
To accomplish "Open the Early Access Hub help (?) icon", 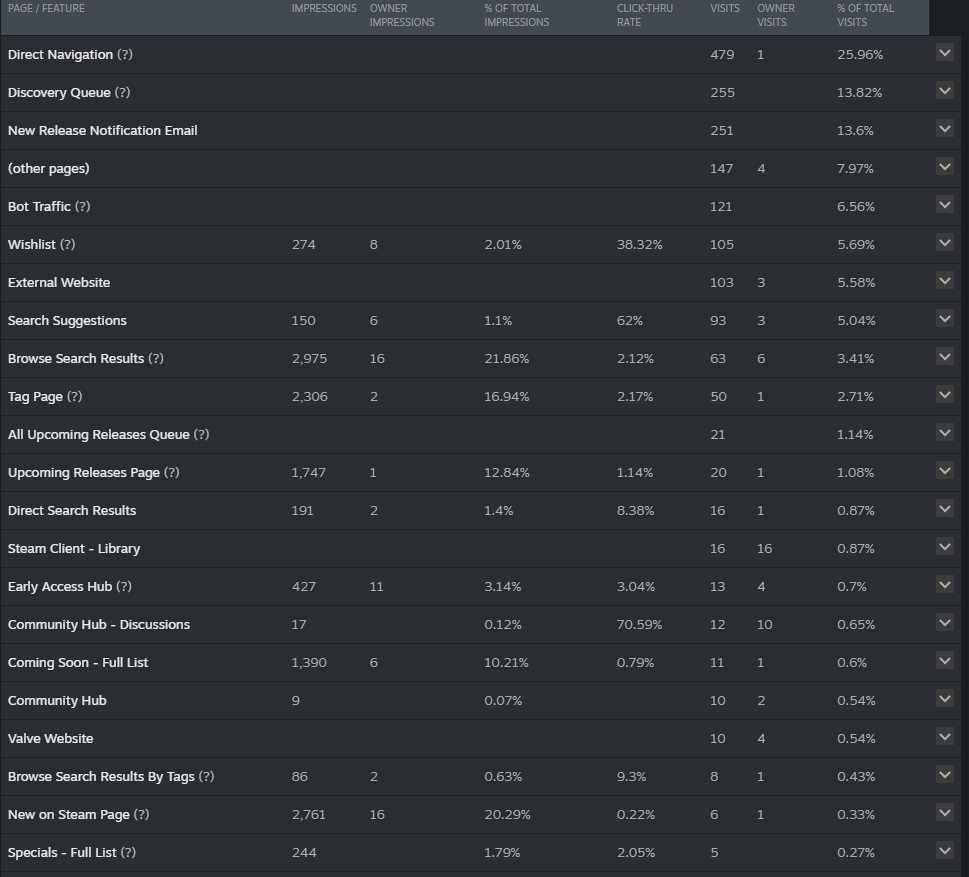I will point(124,587).
